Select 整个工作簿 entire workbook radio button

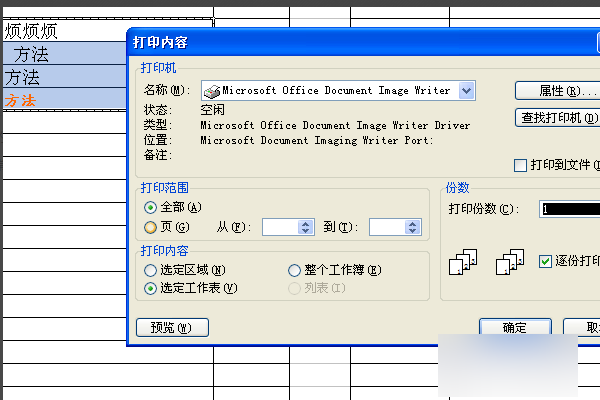click(294, 270)
